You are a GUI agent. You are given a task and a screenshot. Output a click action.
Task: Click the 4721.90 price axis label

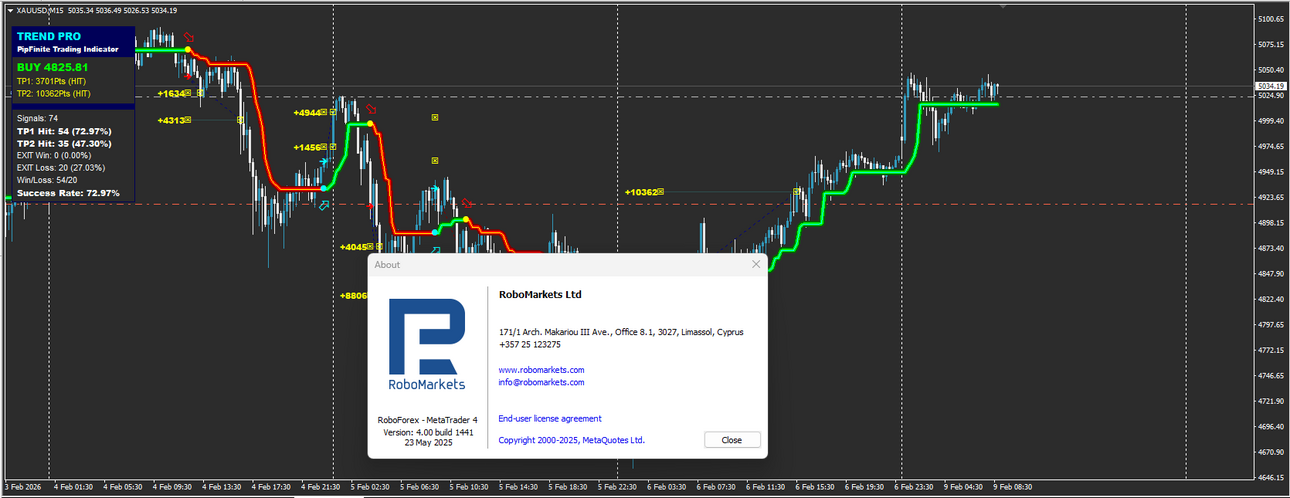tap(1271, 401)
